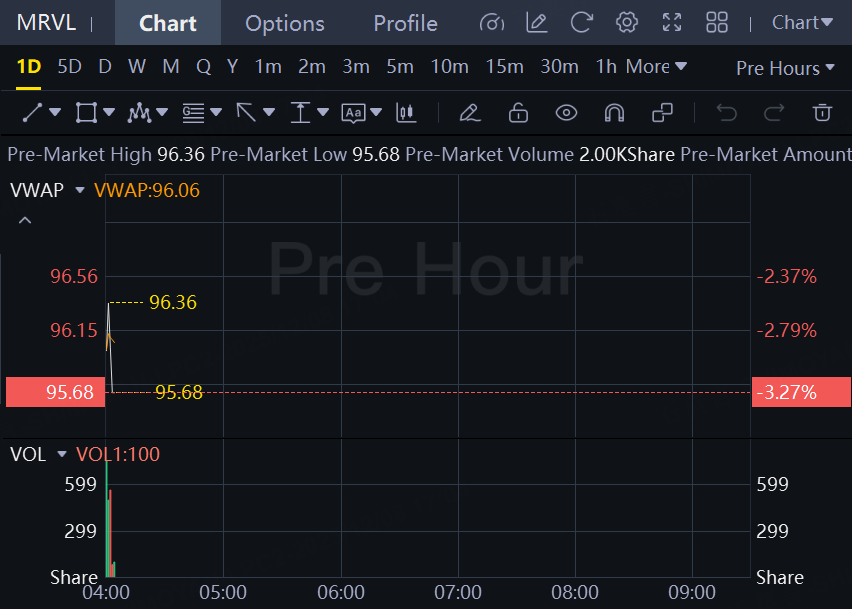Switch to the Options tab
Viewport: 852px width, 609px height.
tap(285, 23)
